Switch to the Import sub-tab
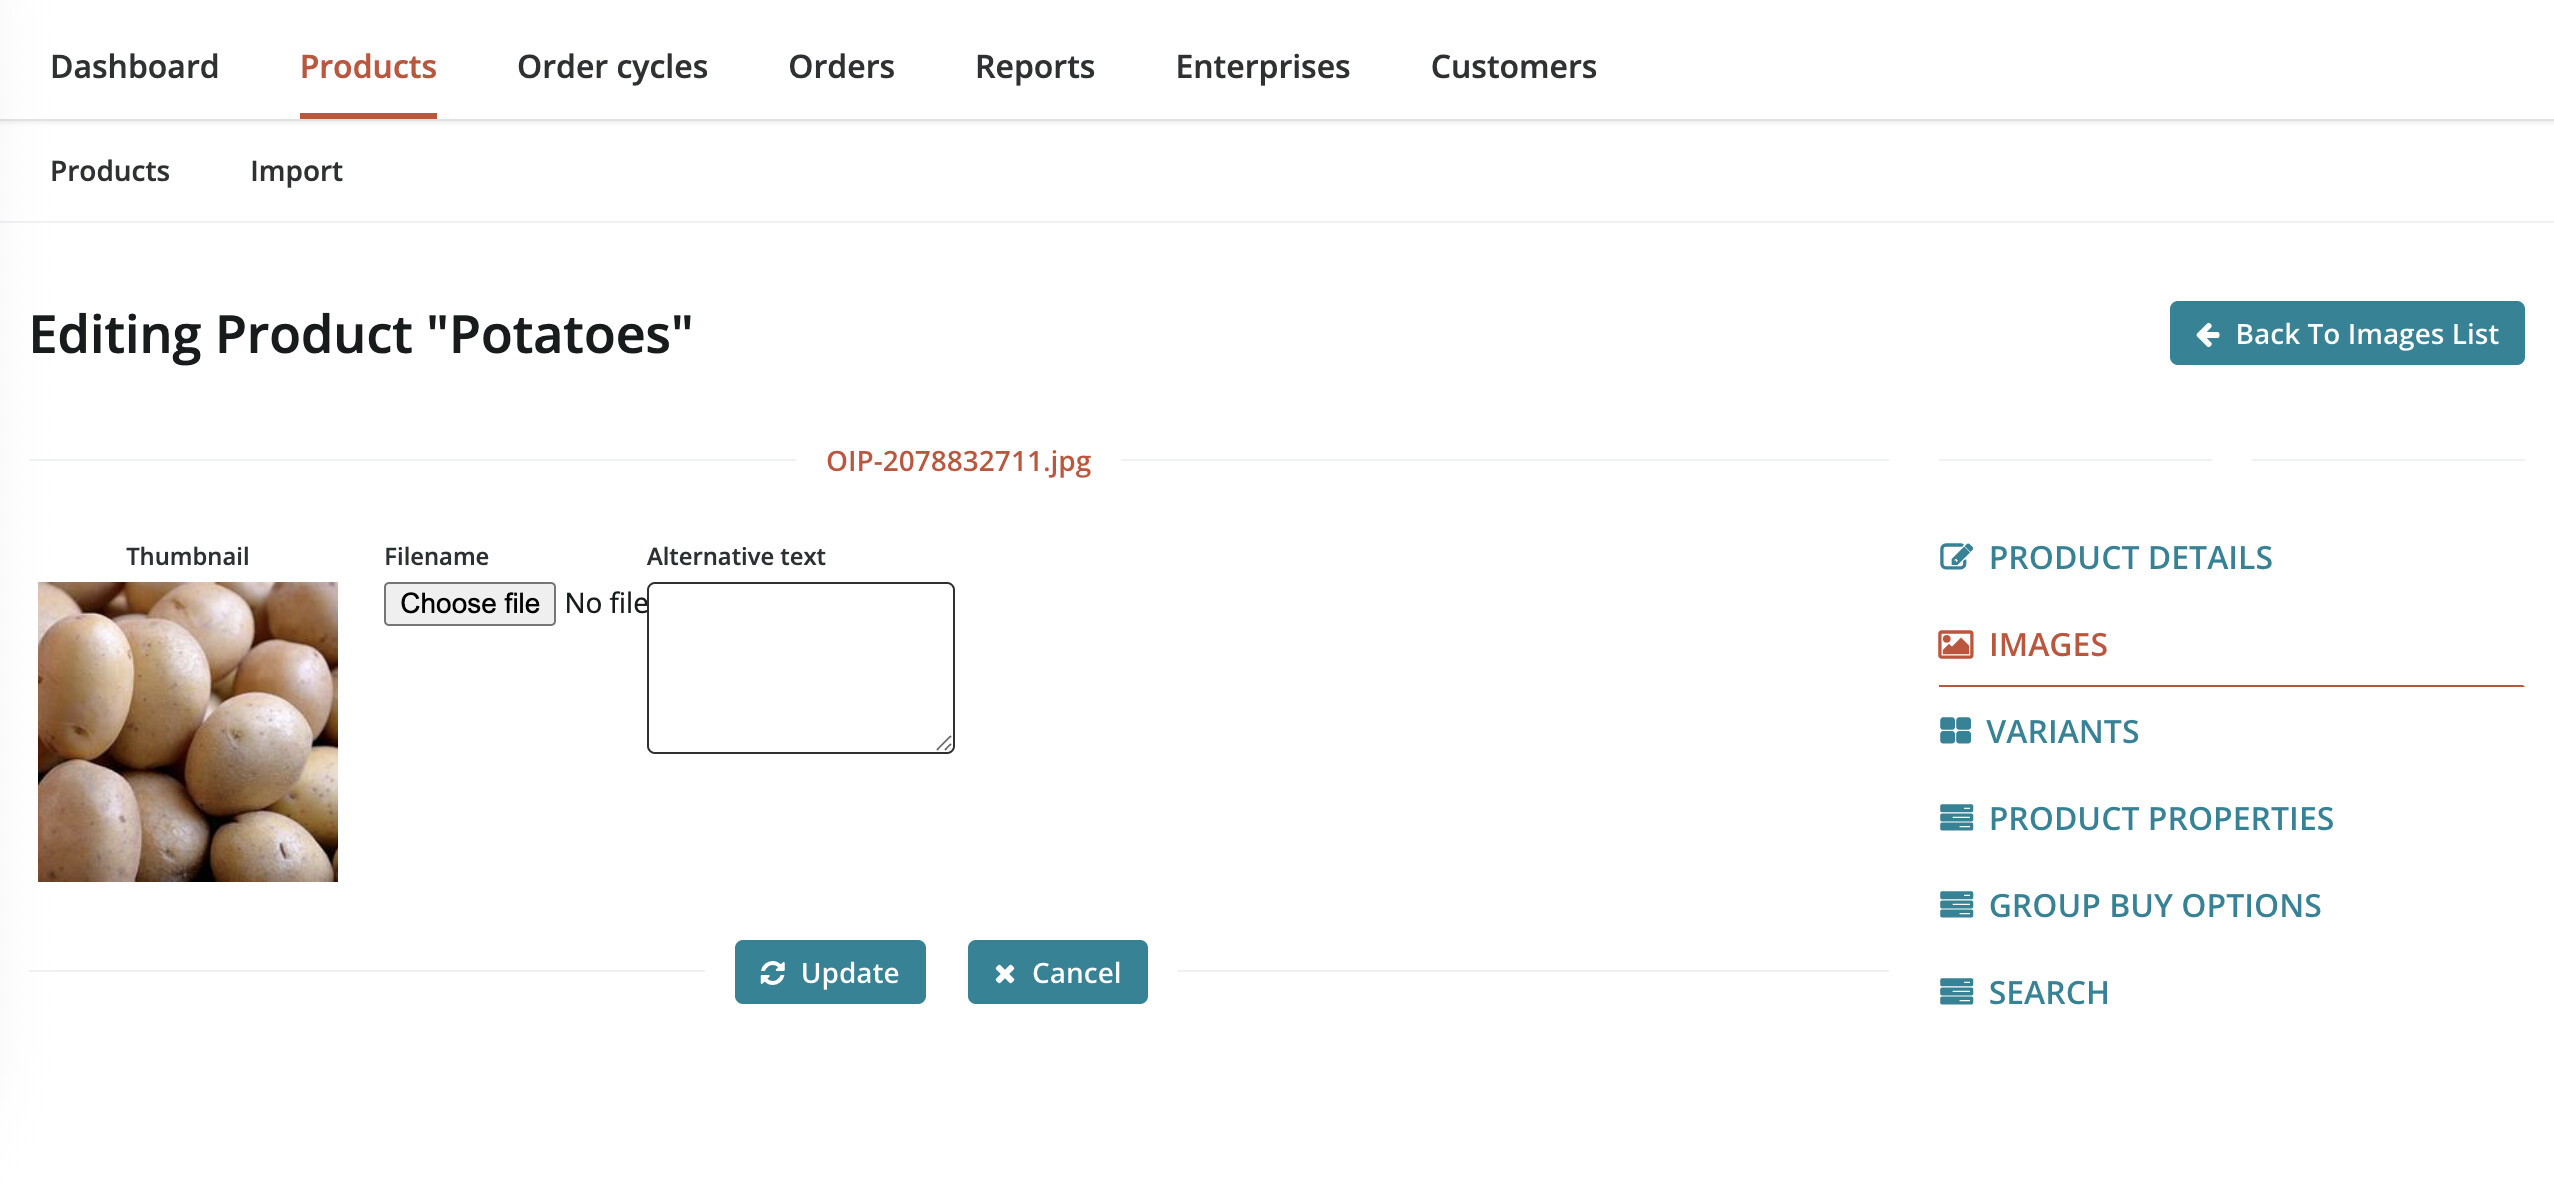The image size is (2554, 1194). (296, 171)
